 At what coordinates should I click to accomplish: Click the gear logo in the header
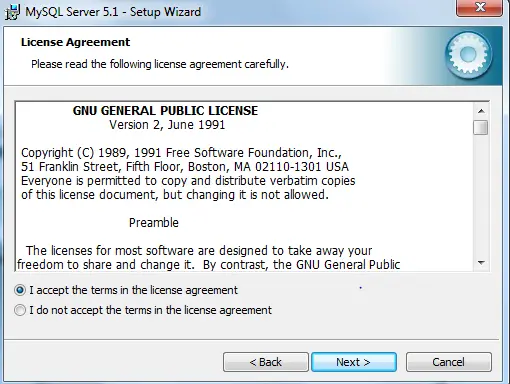(x=468, y=54)
